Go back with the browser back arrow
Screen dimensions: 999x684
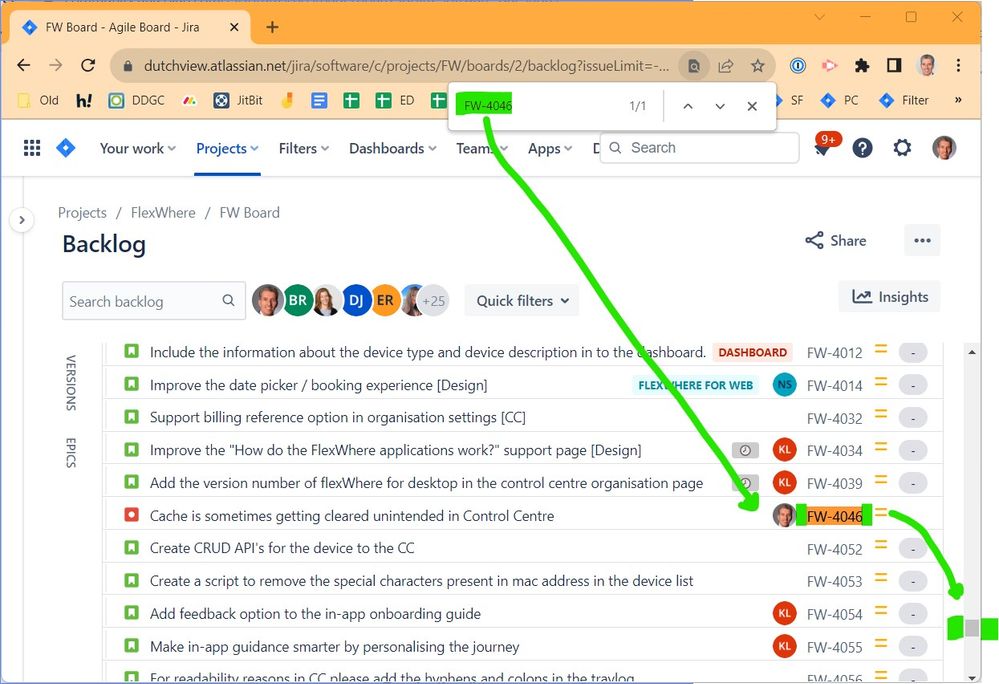click(24, 65)
